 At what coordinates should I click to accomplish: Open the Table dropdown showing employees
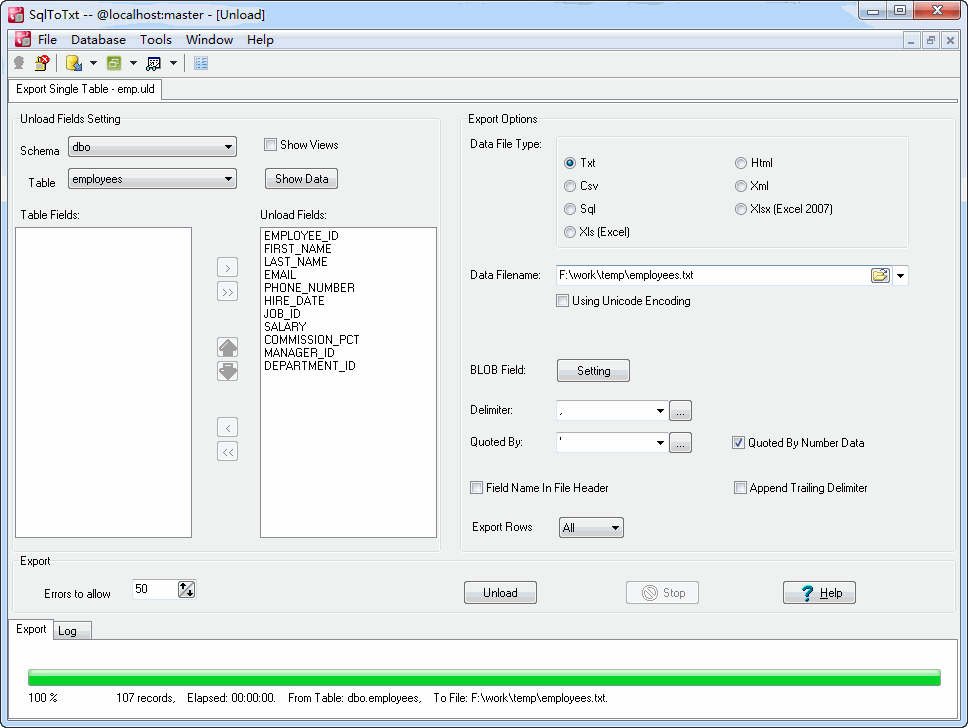click(152, 179)
